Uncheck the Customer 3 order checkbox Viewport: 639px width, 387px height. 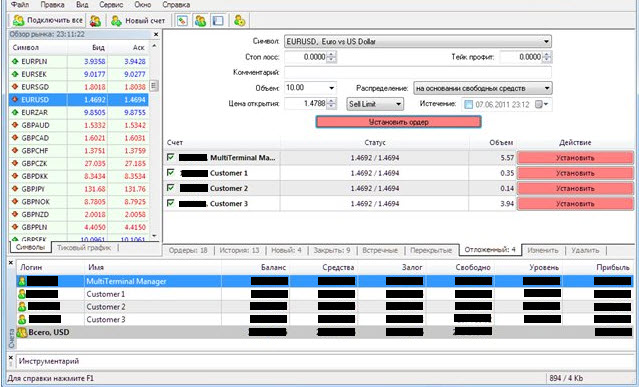[171, 202]
